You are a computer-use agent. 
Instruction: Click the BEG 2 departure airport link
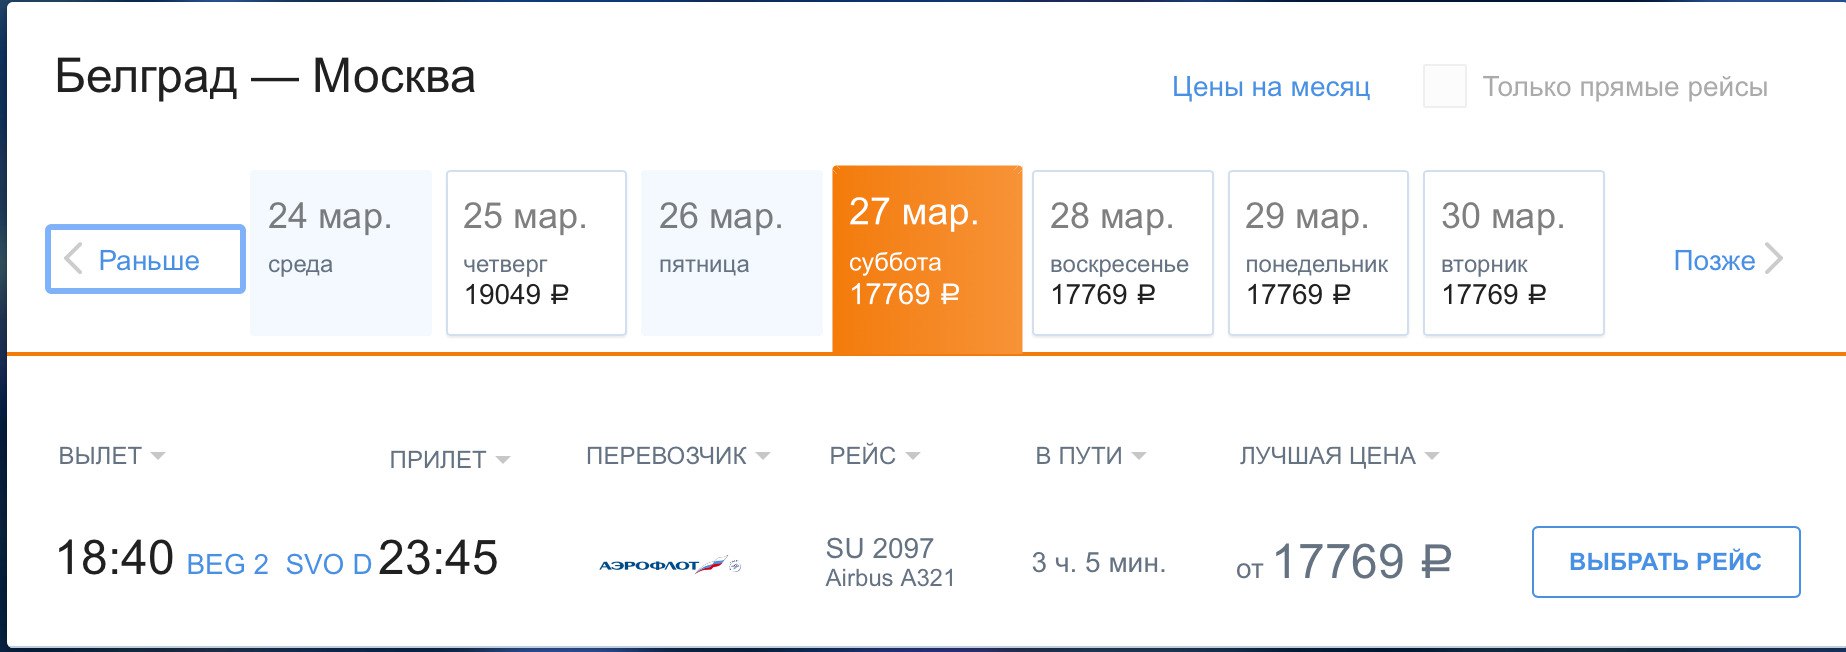click(x=228, y=565)
